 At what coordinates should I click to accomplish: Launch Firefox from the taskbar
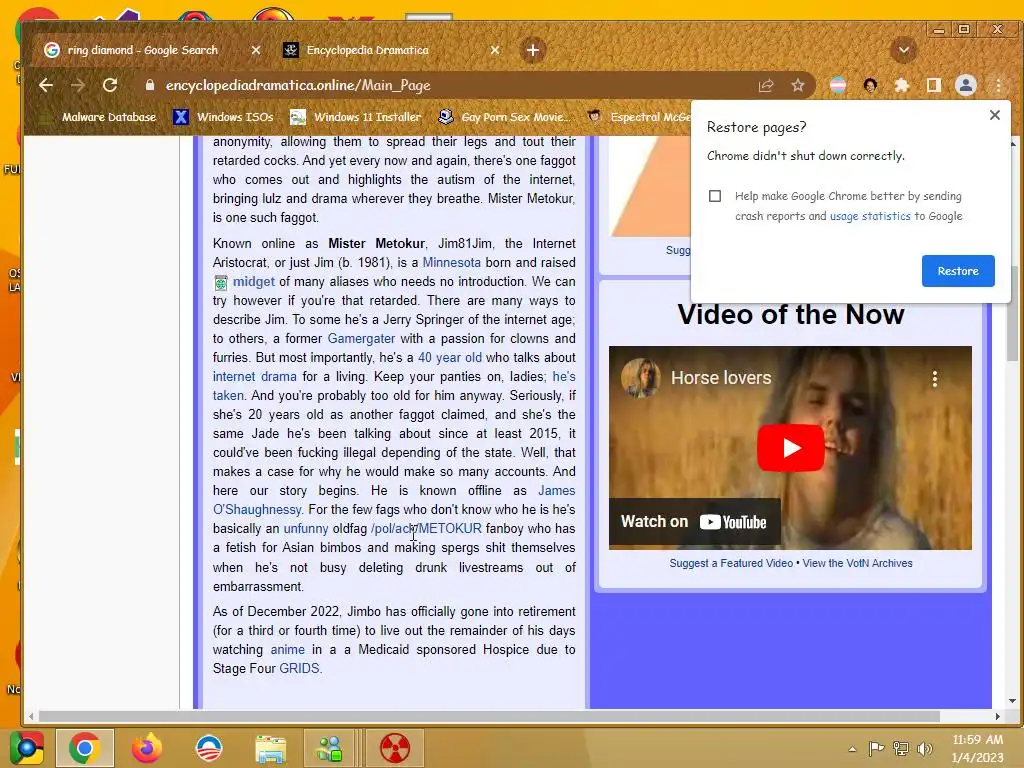(146, 748)
